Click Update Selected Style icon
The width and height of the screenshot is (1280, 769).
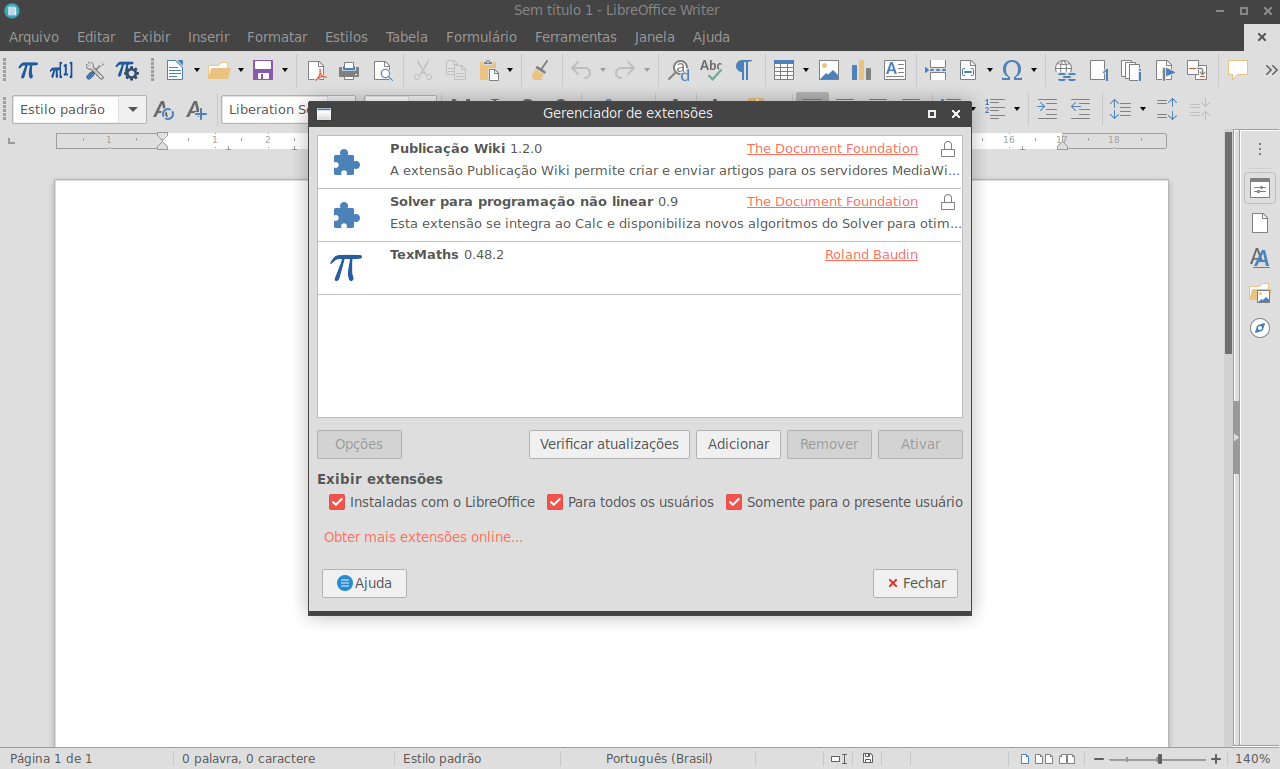pos(164,109)
